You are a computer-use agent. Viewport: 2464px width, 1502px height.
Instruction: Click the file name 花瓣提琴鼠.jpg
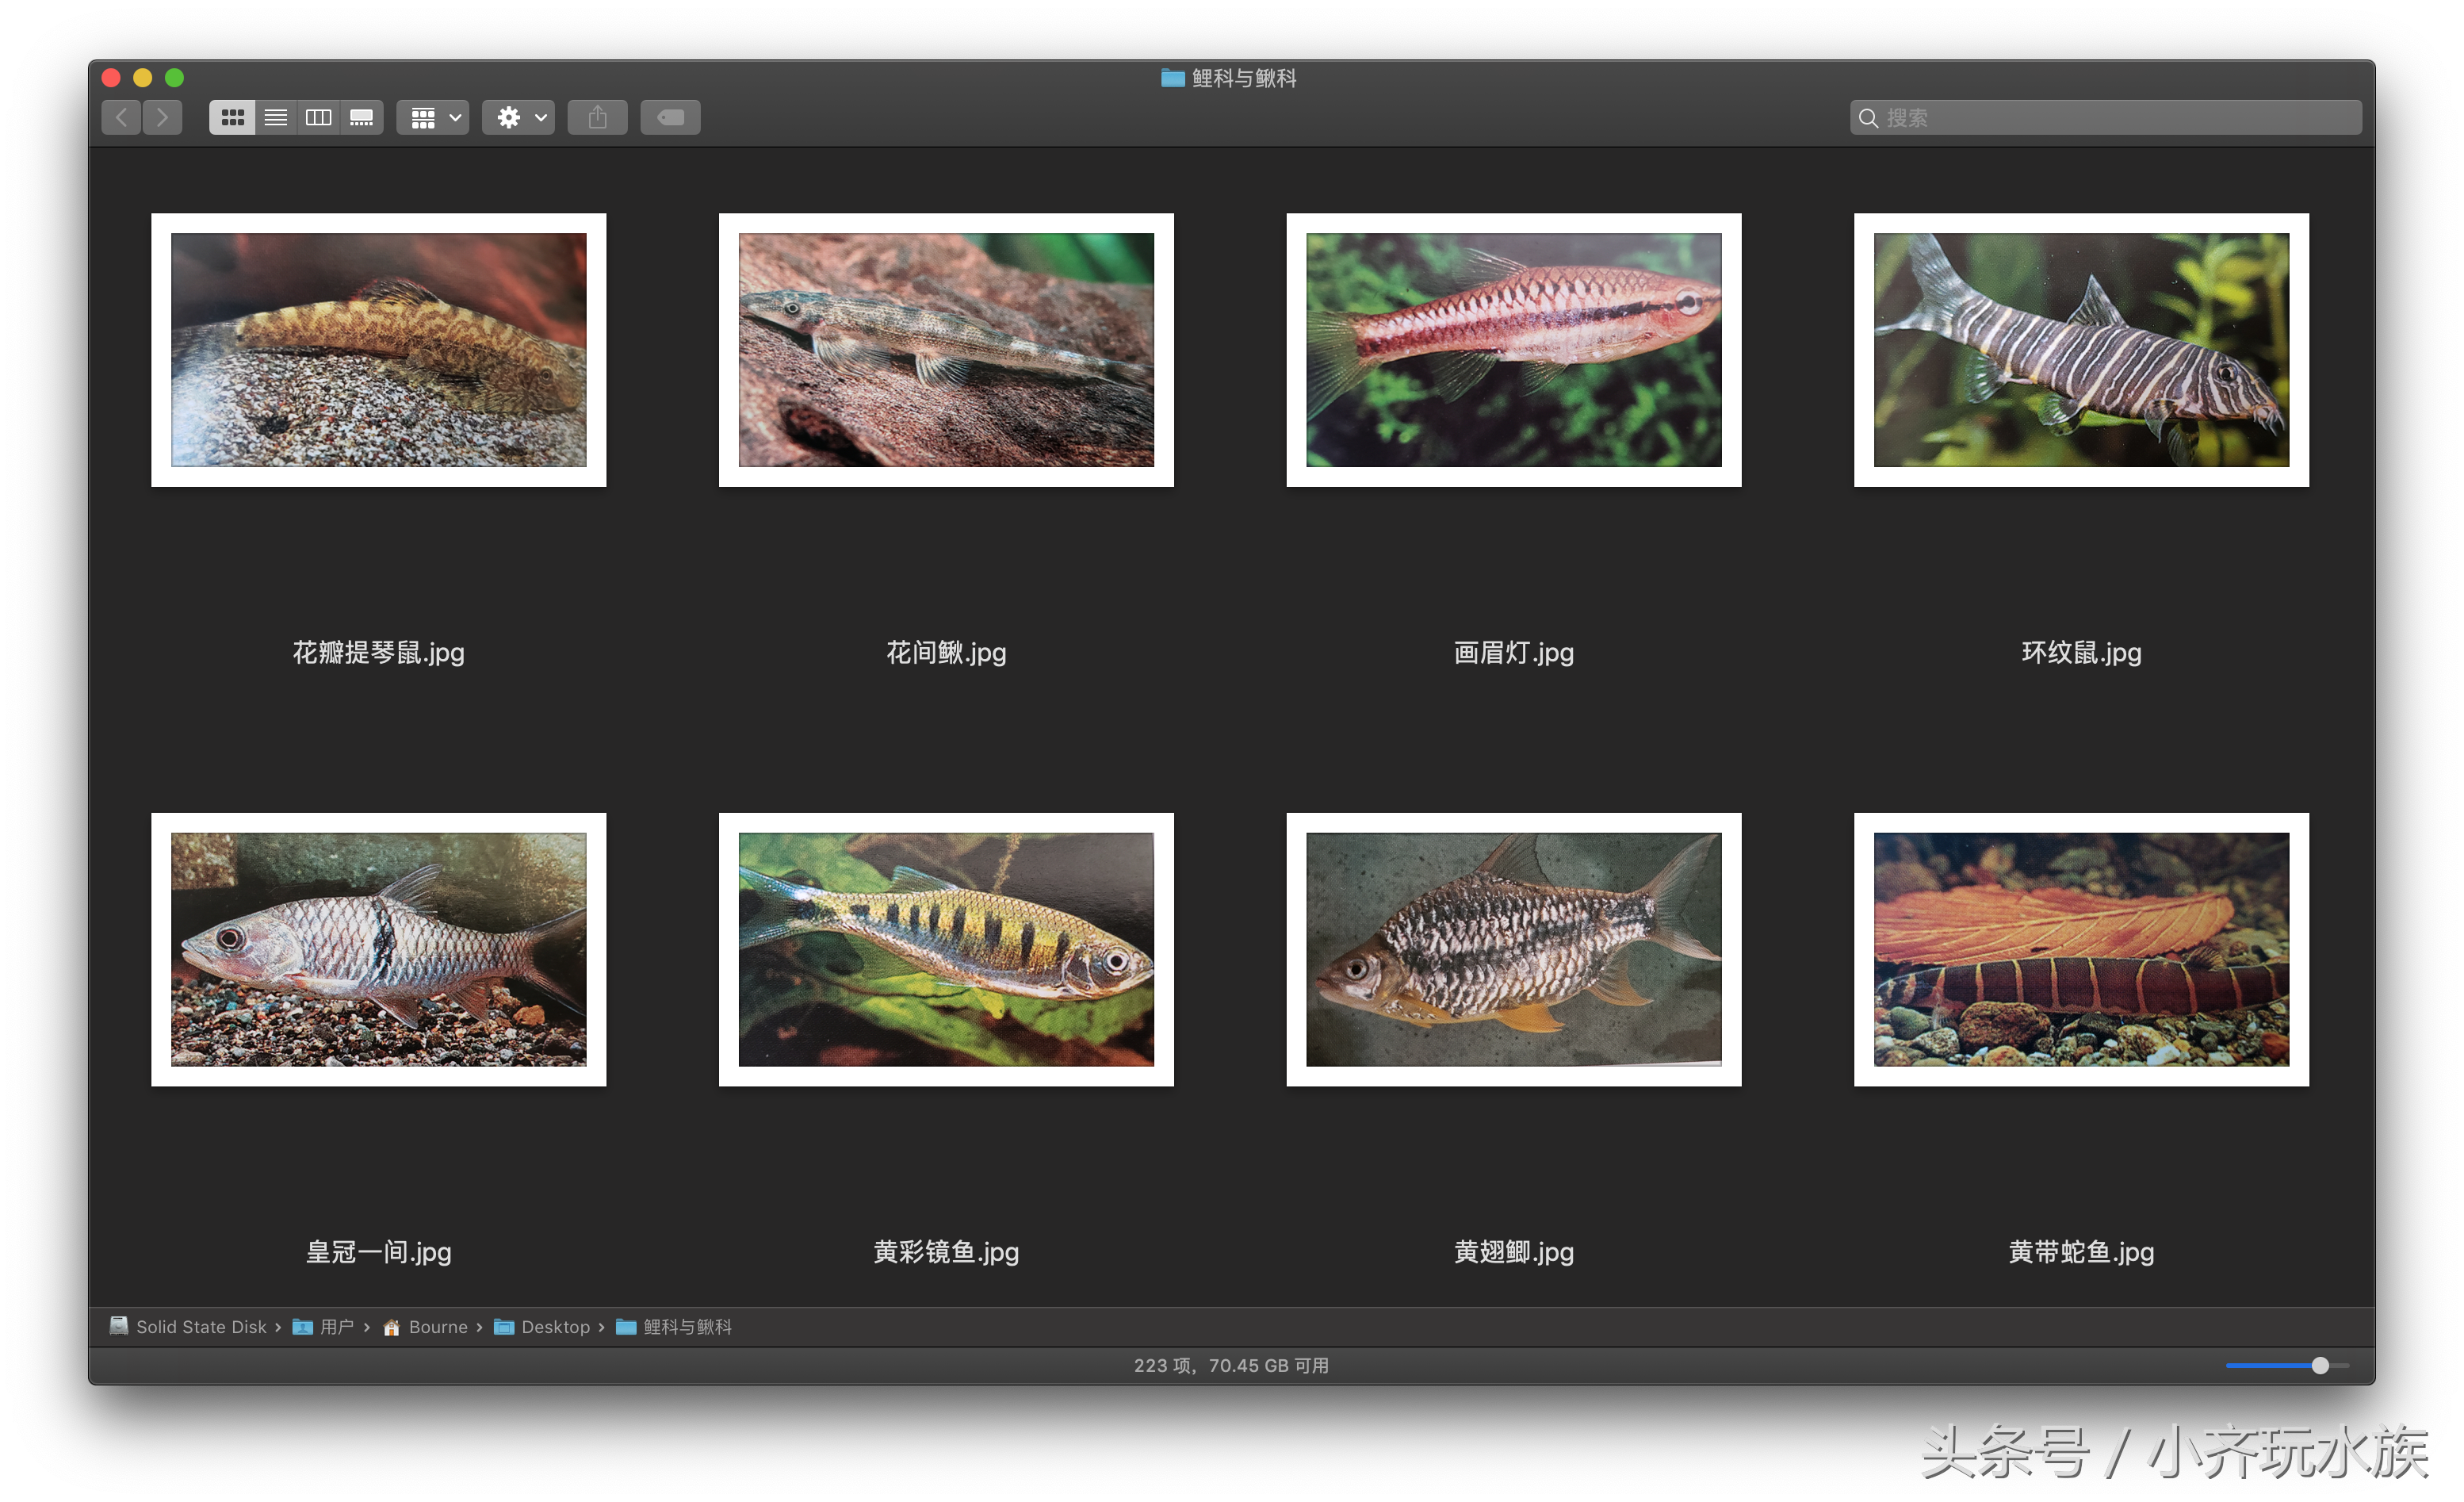point(379,653)
